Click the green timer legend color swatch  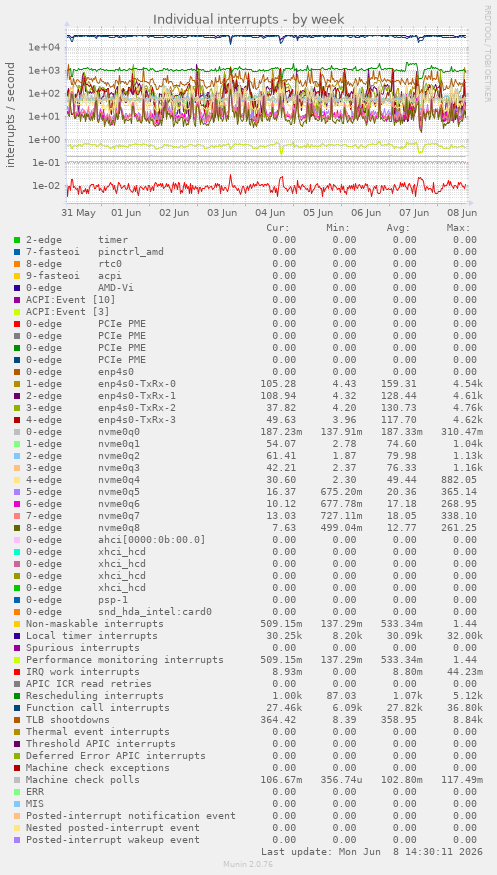(x=17, y=240)
